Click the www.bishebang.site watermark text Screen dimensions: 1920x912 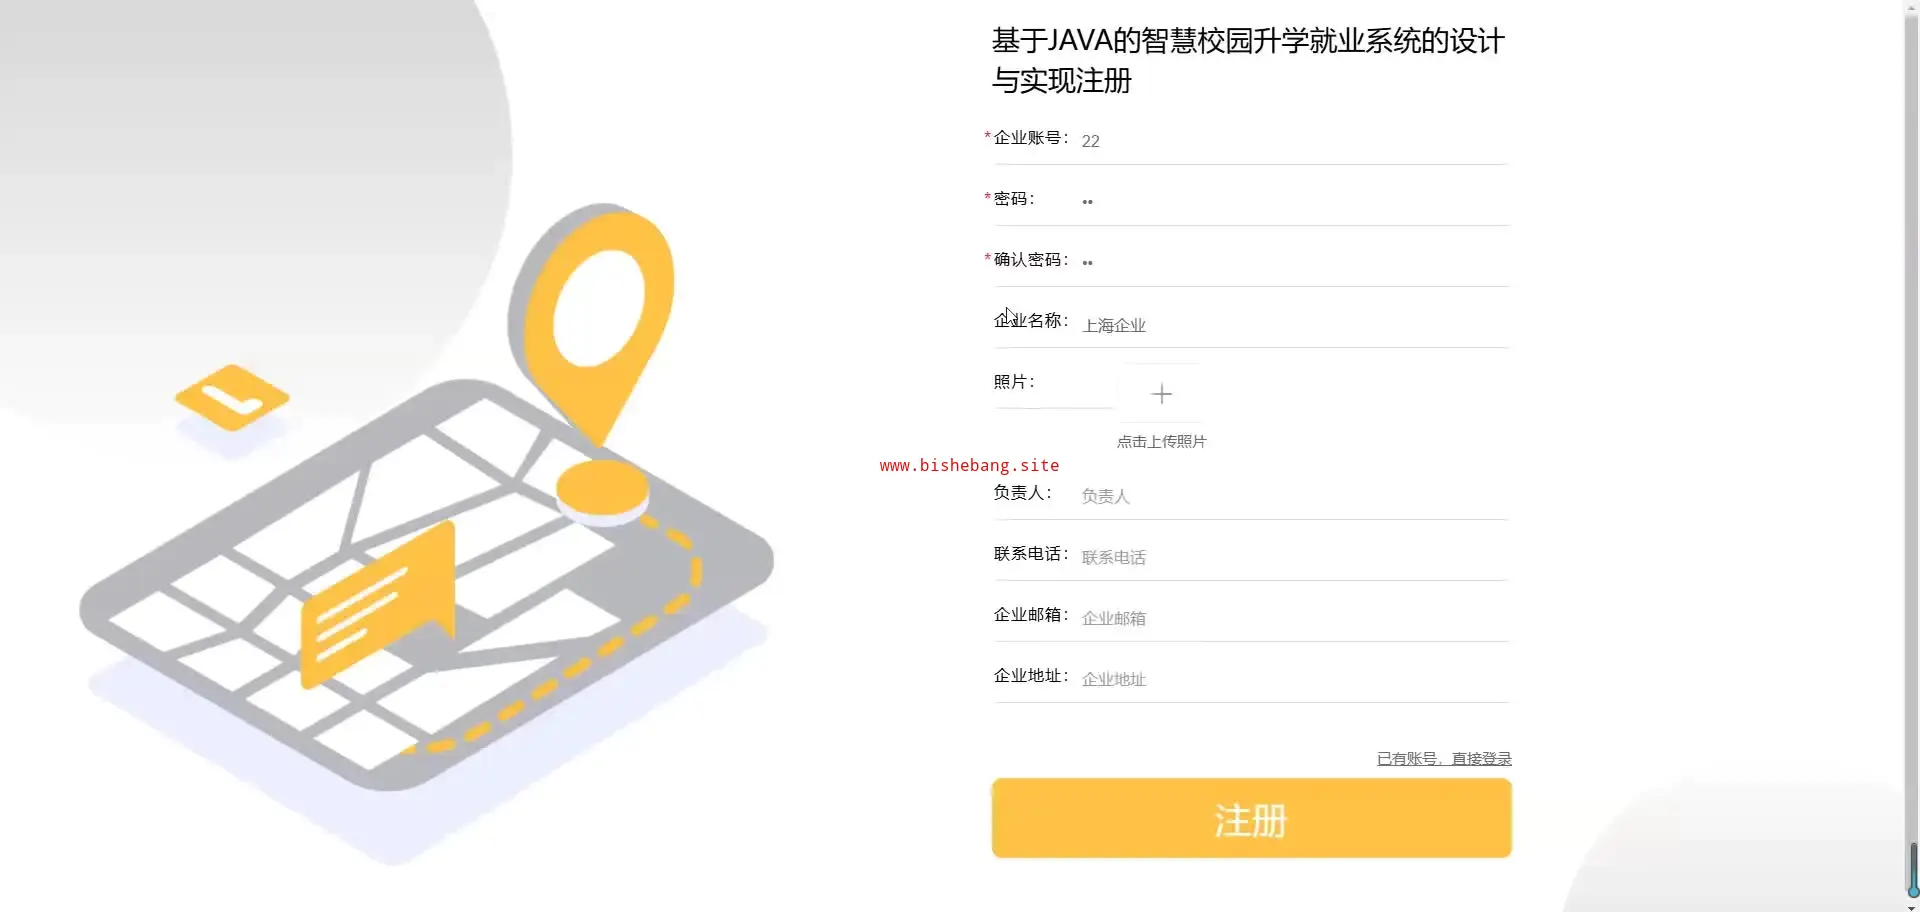tap(969, 465)
